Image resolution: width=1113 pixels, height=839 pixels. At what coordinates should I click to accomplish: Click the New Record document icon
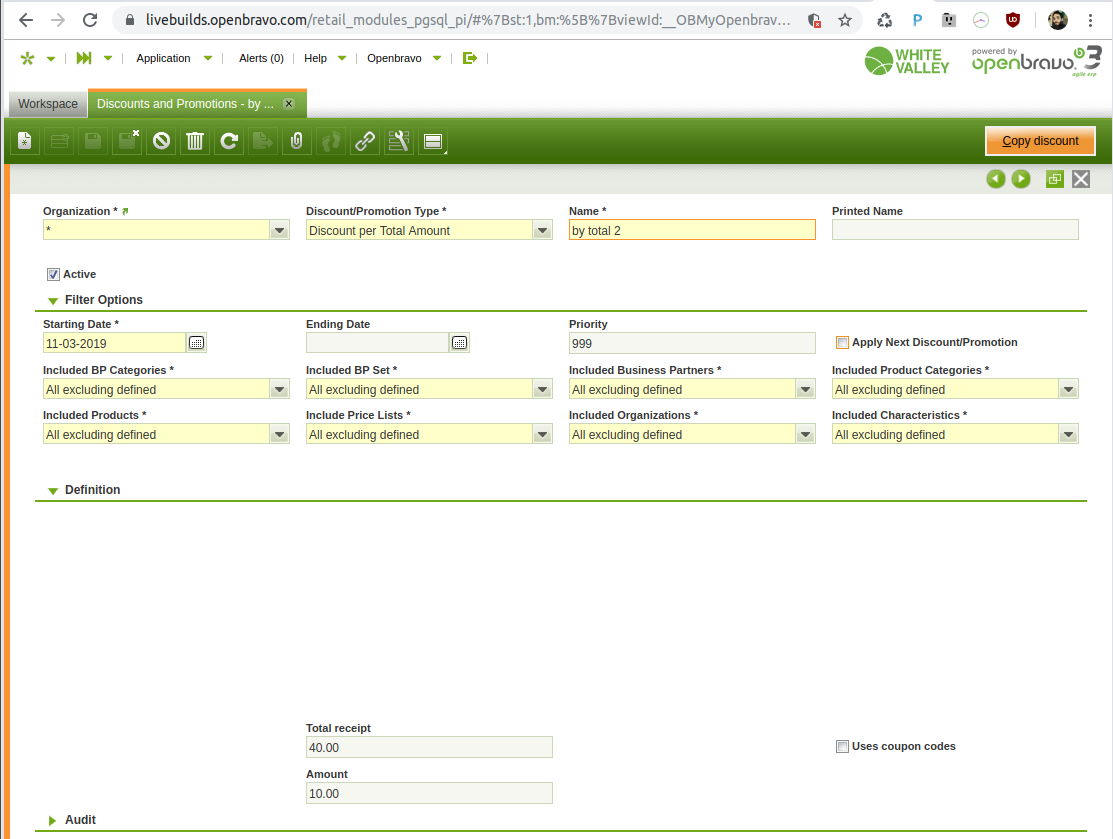coord(25,142)
